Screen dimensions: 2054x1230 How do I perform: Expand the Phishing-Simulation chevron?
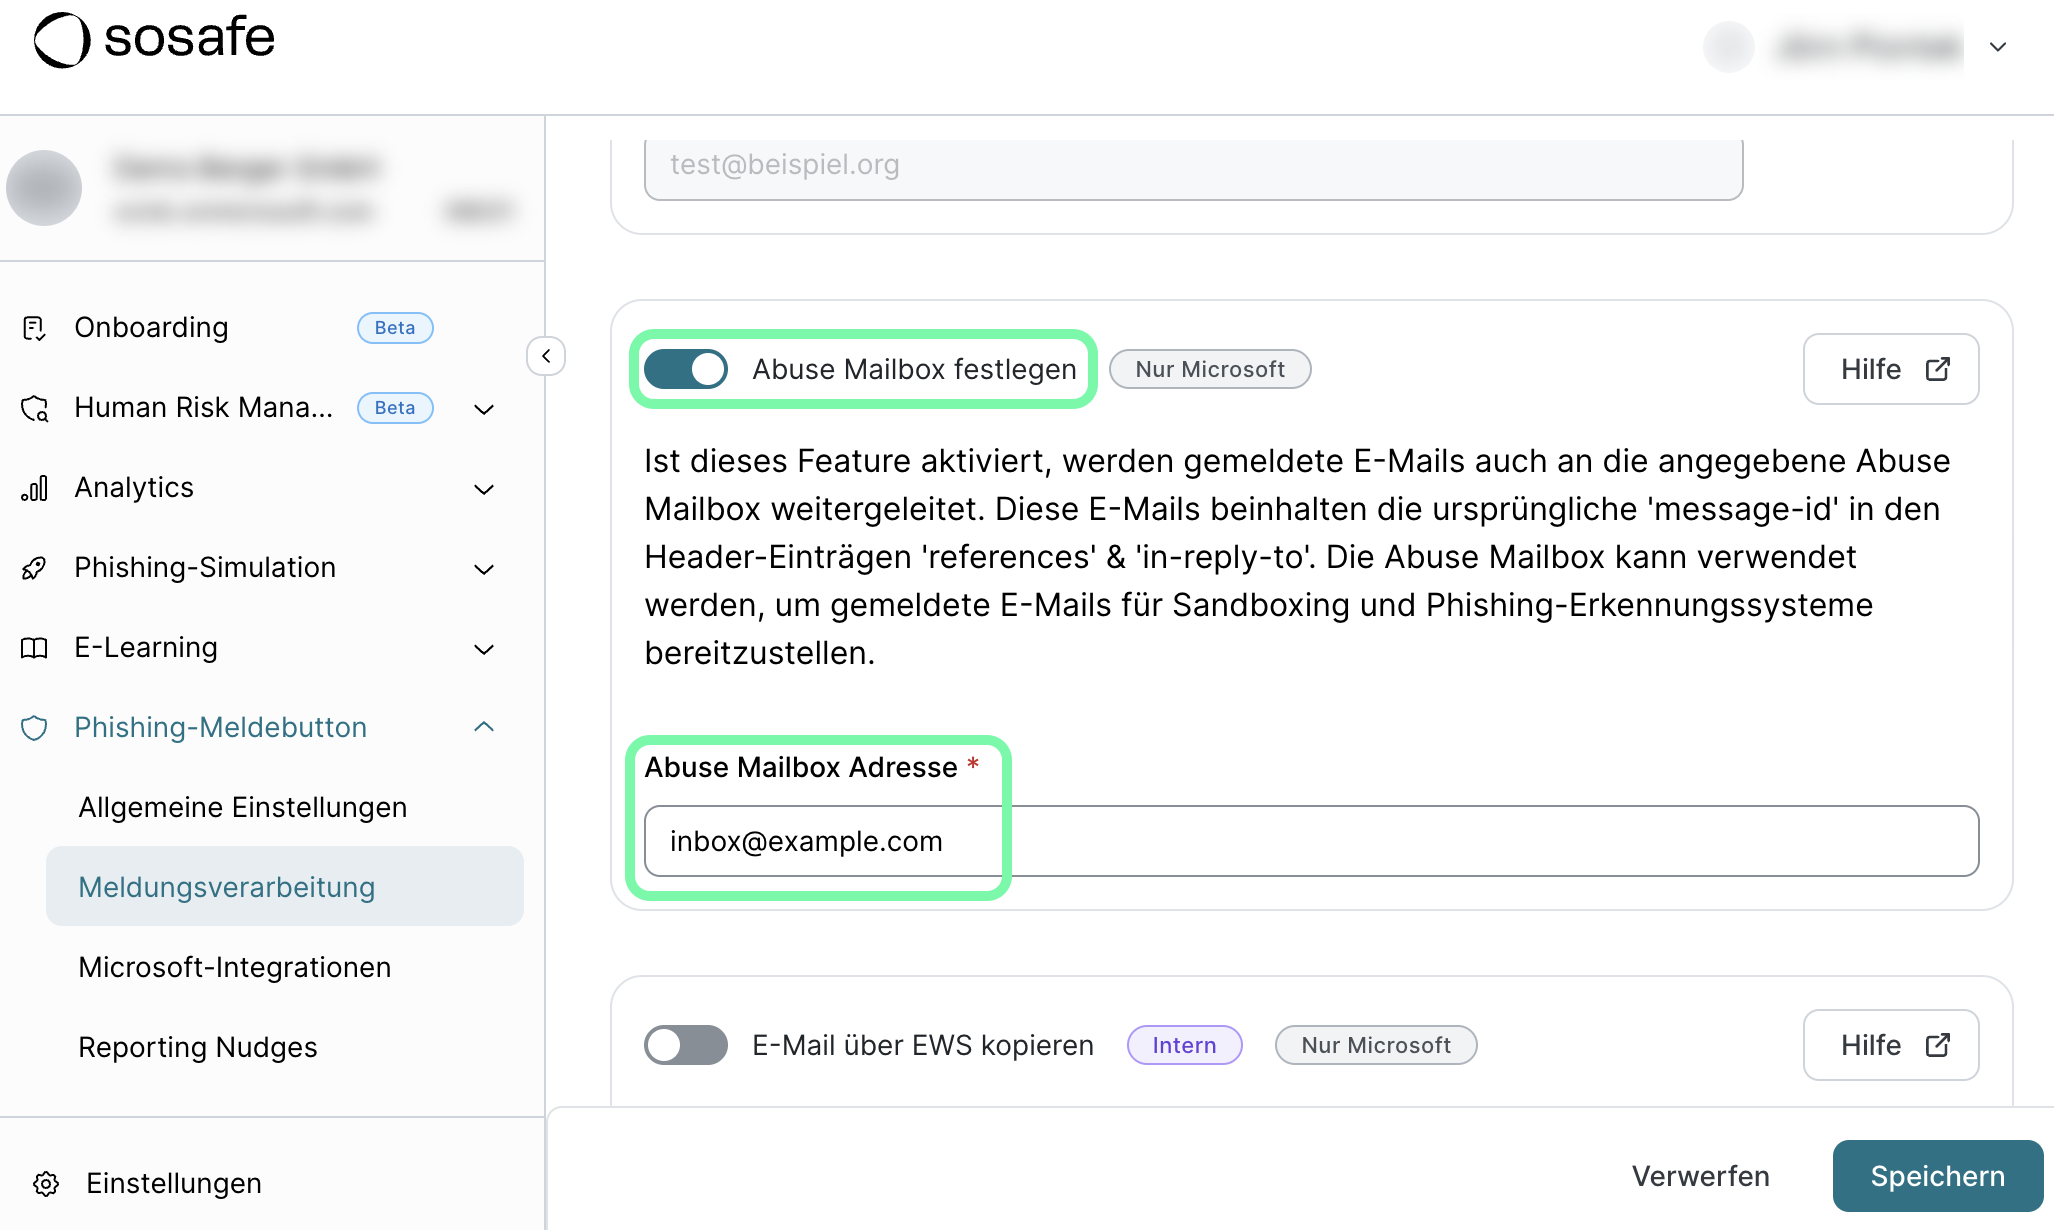pos(484,569)
